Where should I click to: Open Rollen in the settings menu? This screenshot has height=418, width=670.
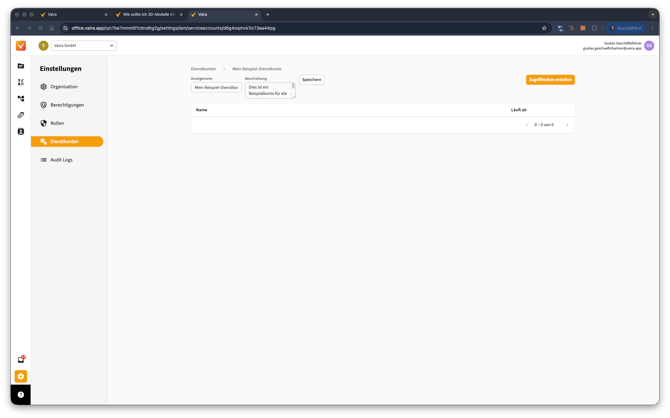coord(57,123)
